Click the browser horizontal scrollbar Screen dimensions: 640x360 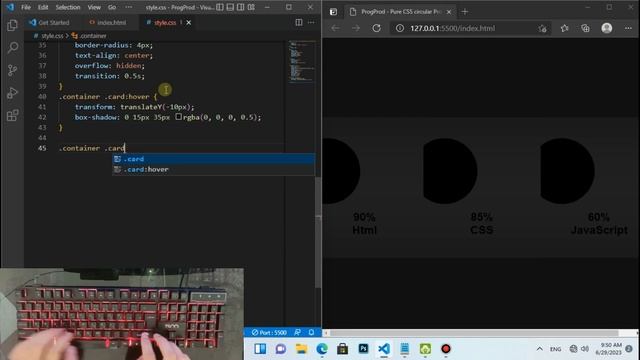[x=473, y=333]
